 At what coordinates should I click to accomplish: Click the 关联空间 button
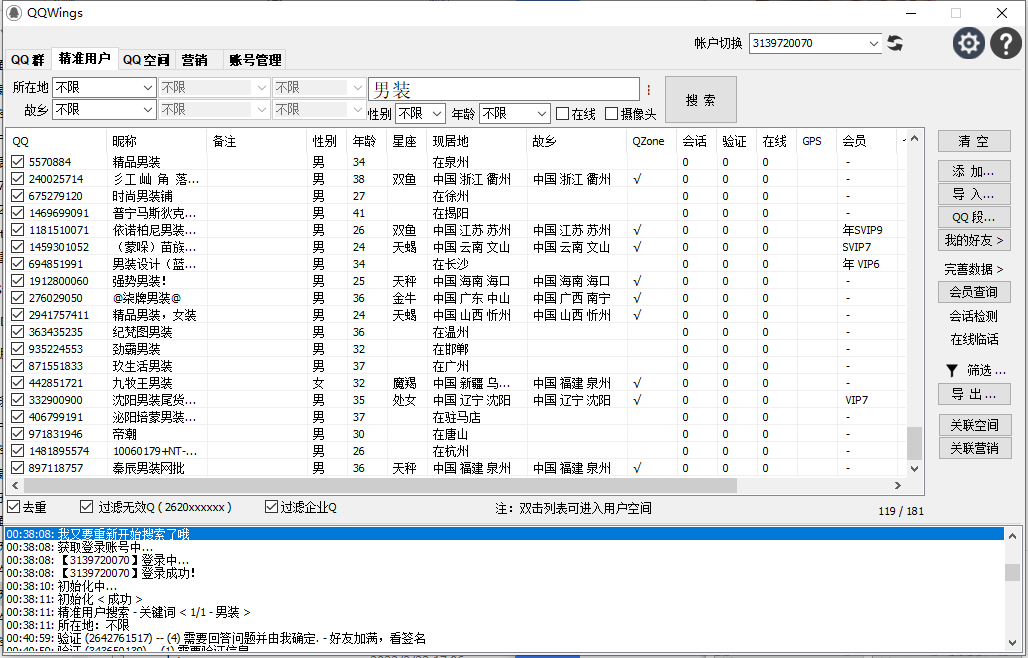(974, 425)
